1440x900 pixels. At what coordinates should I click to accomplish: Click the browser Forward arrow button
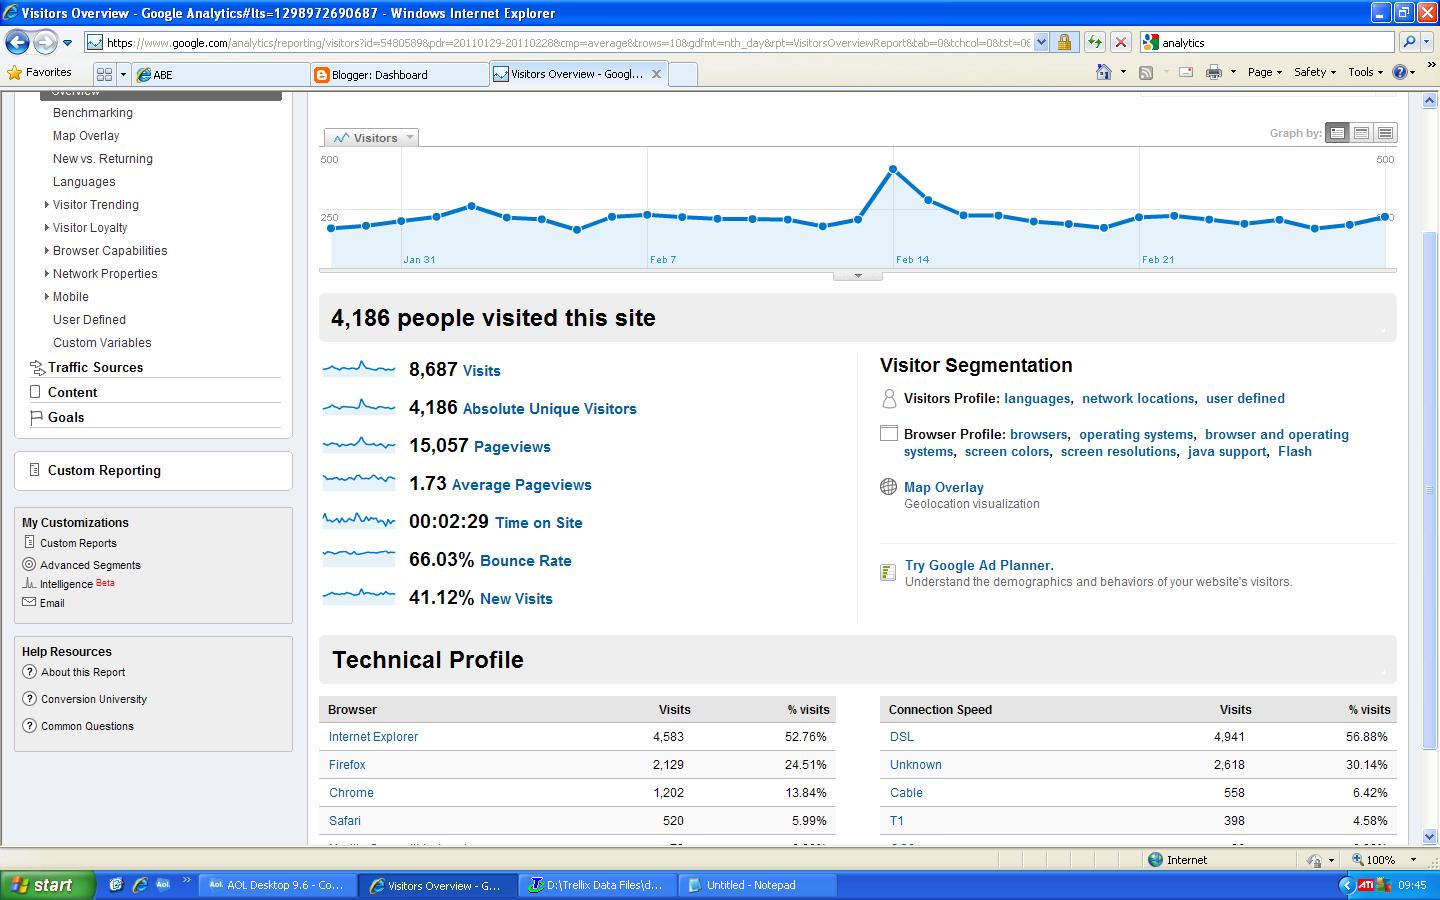pyautogui.click(x=46, y=42)
